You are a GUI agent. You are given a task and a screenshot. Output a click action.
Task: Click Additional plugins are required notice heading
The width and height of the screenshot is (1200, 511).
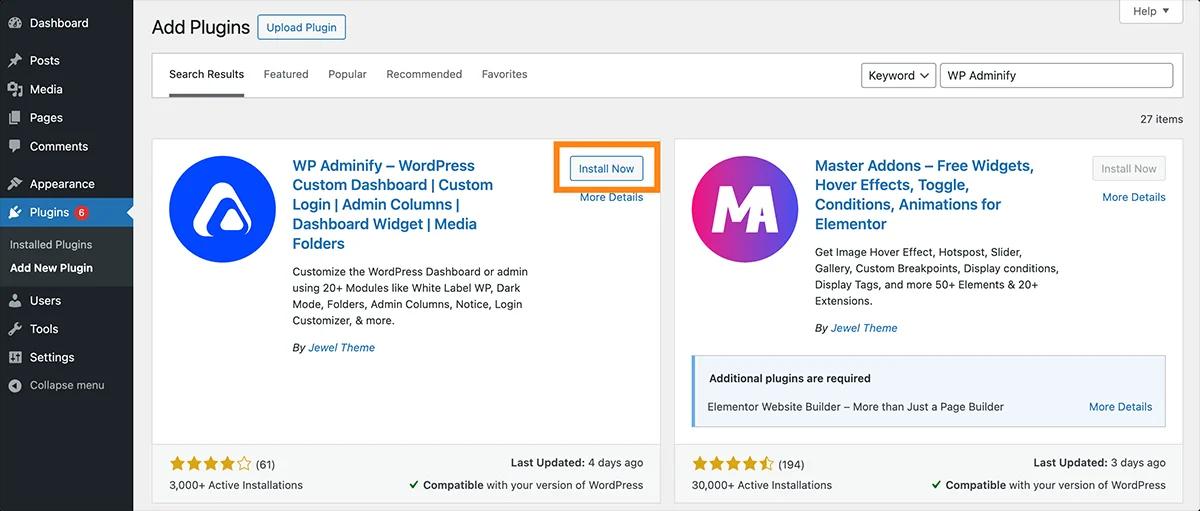pos(790,379)
